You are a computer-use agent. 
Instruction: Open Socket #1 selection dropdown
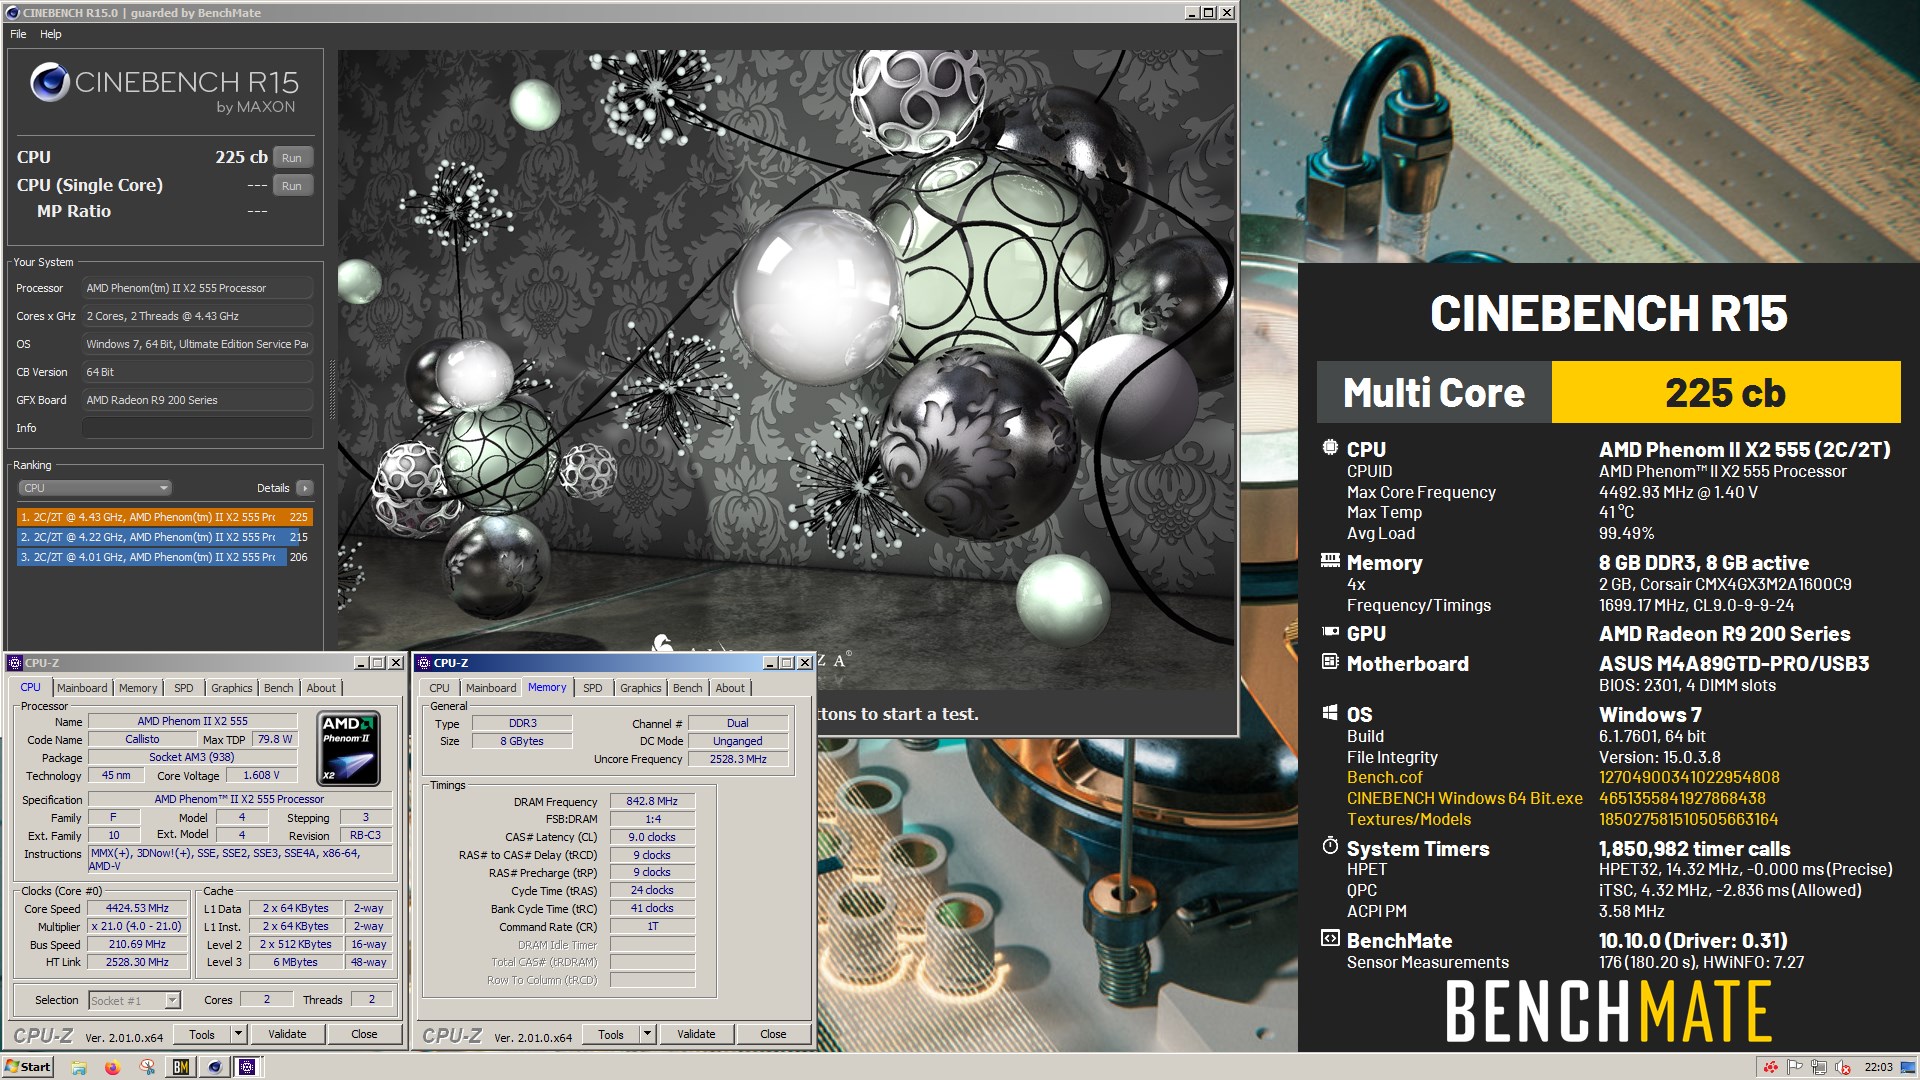coord(134,1000)
